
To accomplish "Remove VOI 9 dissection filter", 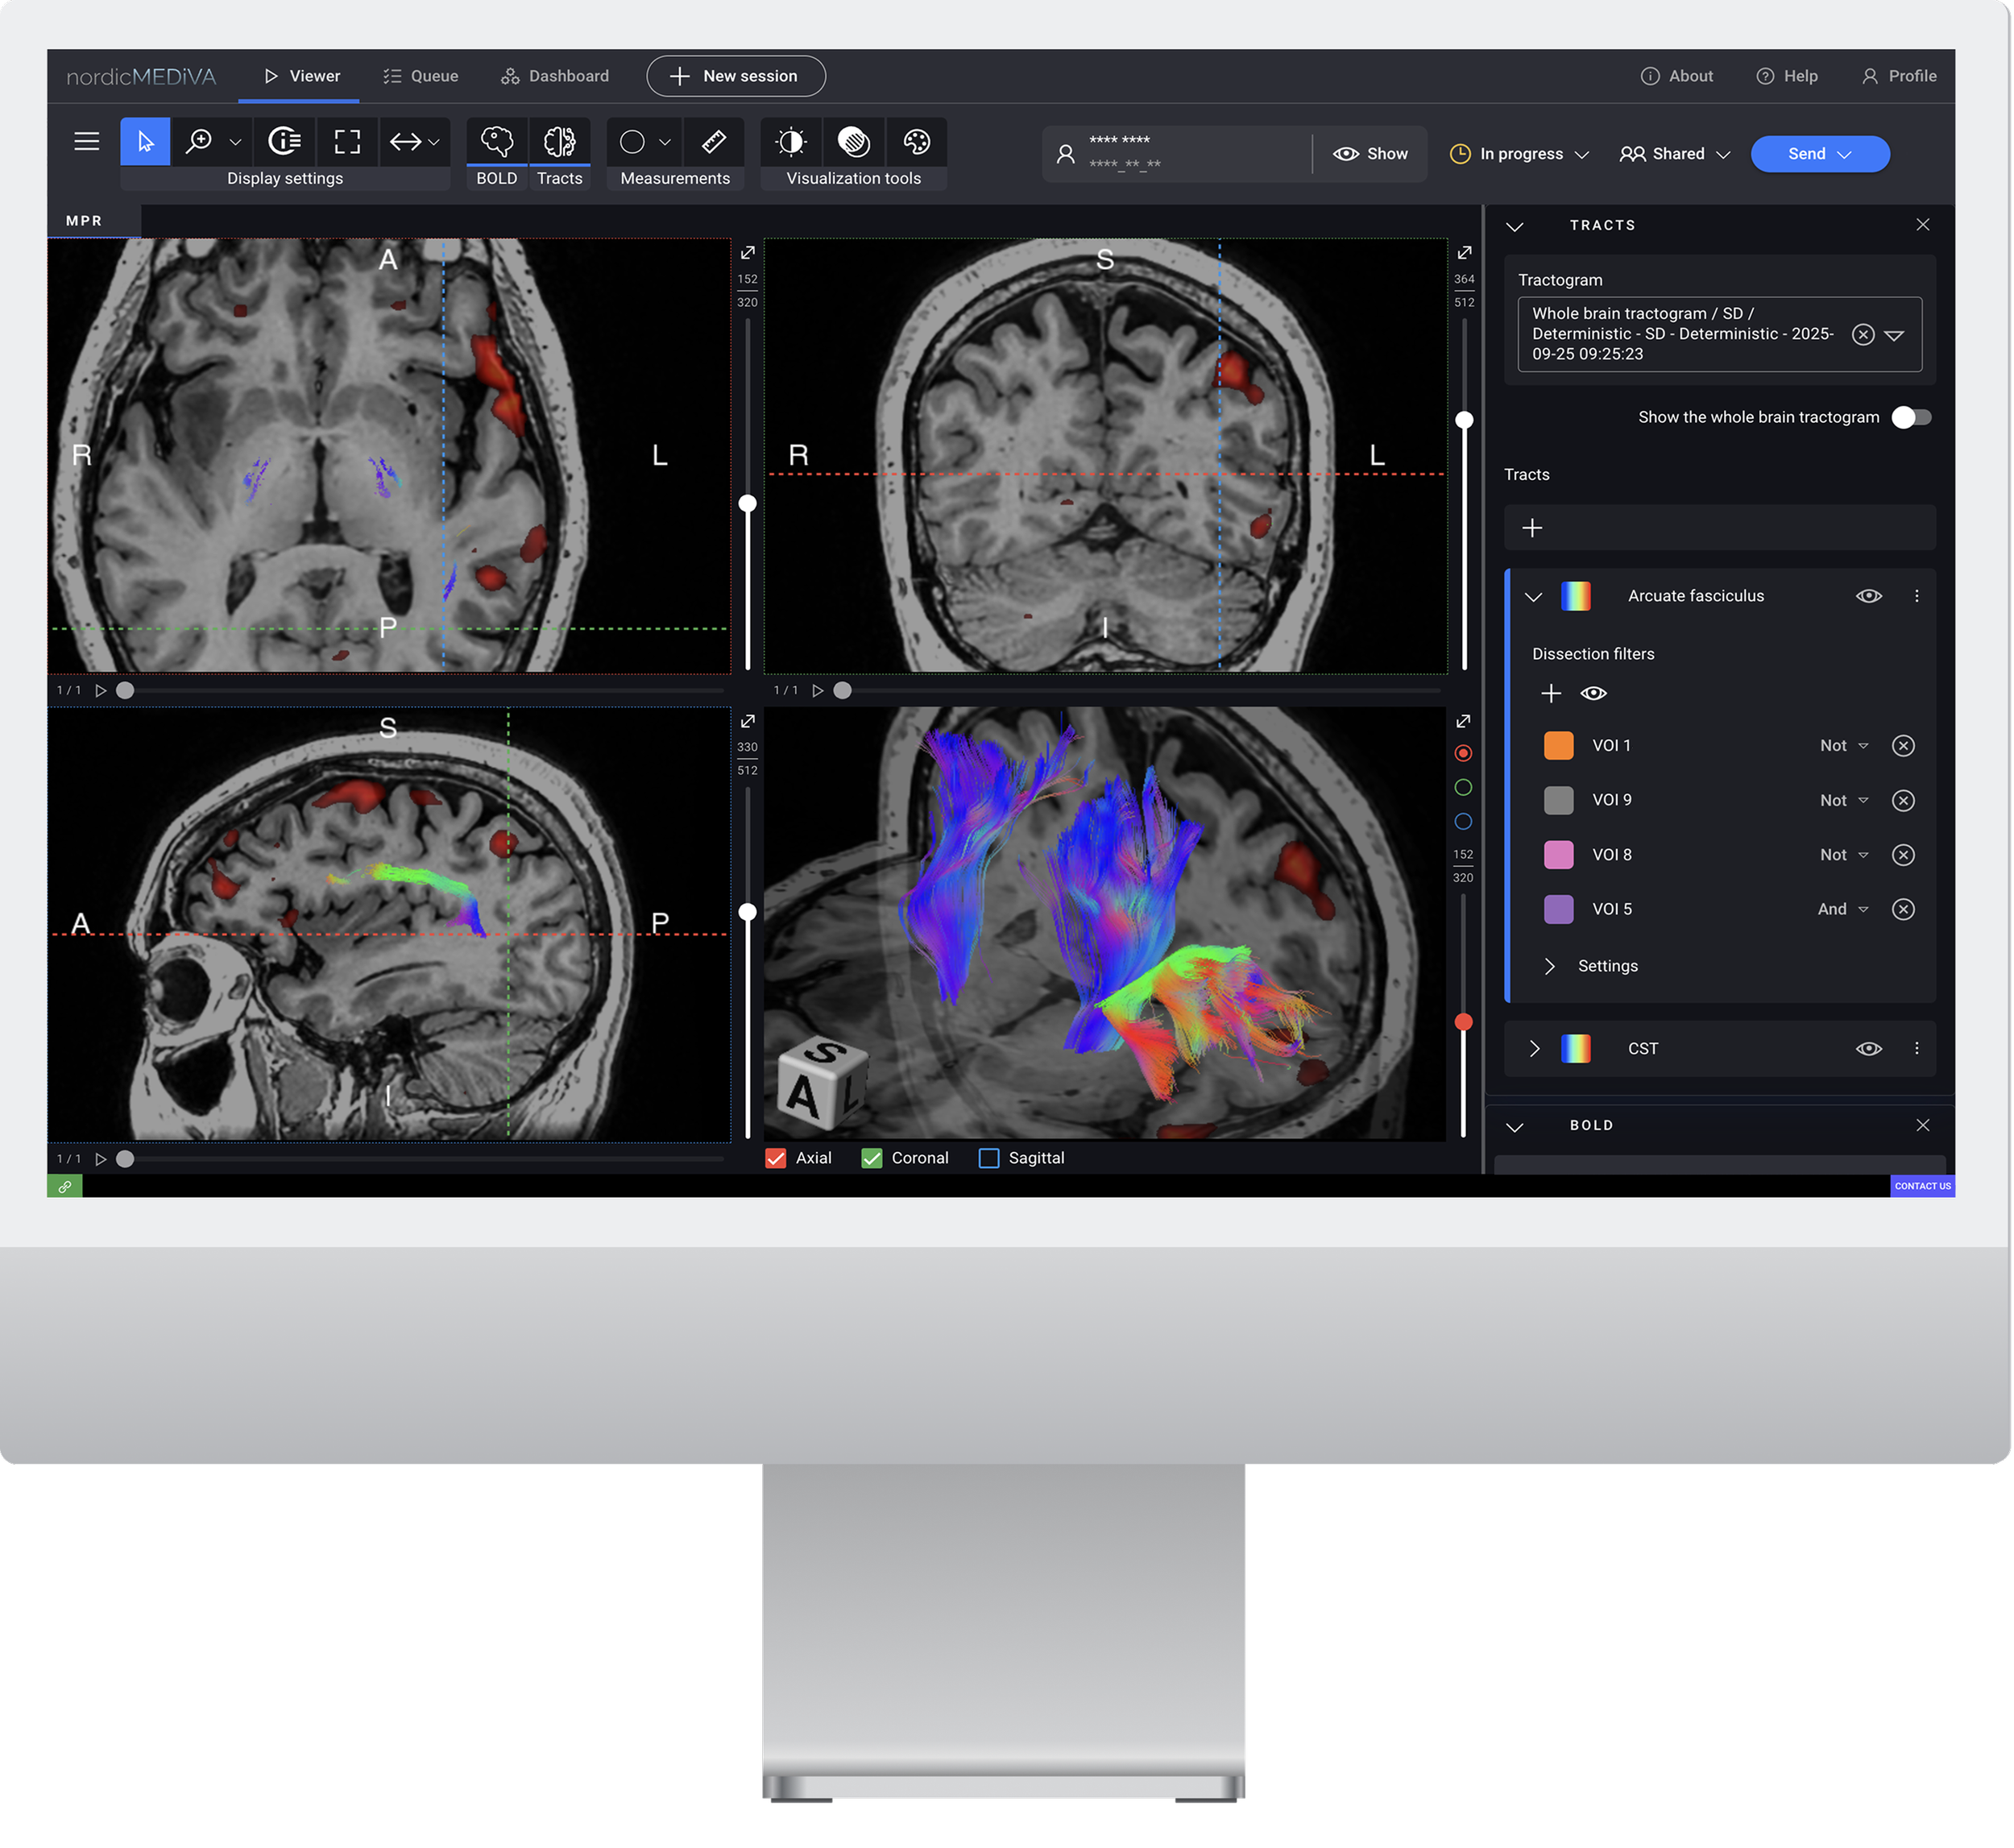I will coord(1902,800).
